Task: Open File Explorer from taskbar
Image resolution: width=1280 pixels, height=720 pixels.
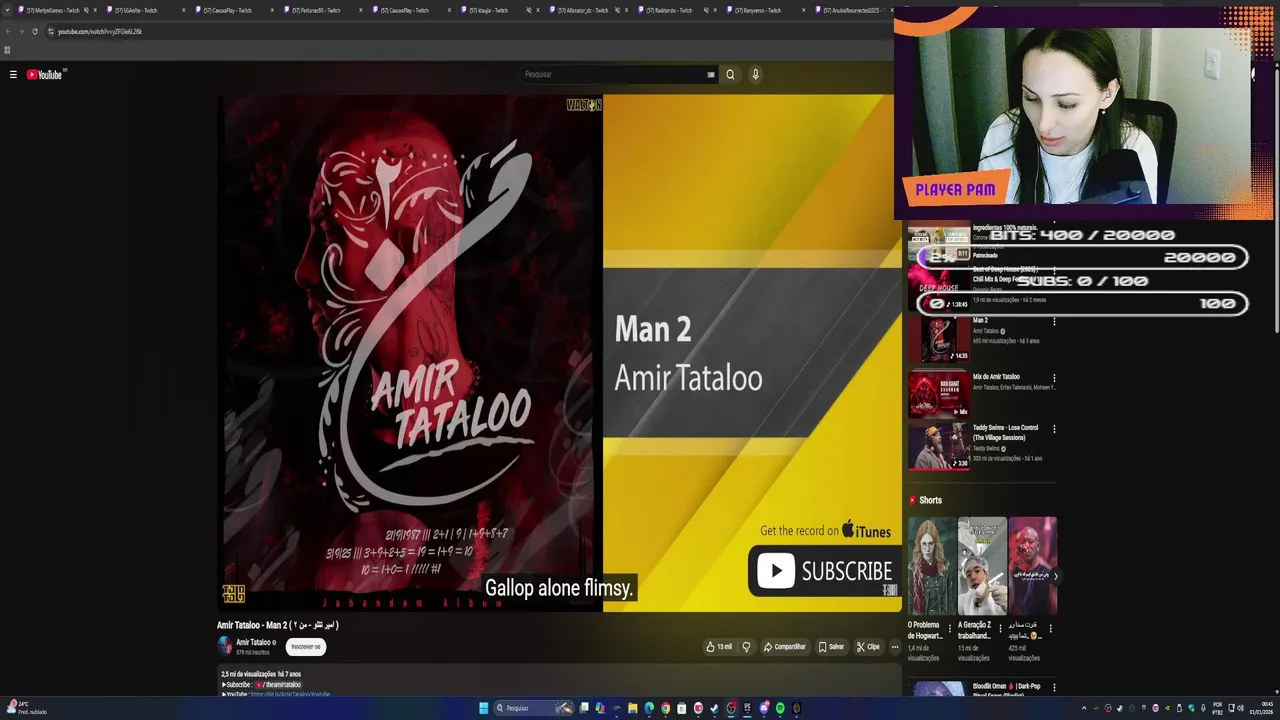Action: pyautogui.click(x=632, y=708)
